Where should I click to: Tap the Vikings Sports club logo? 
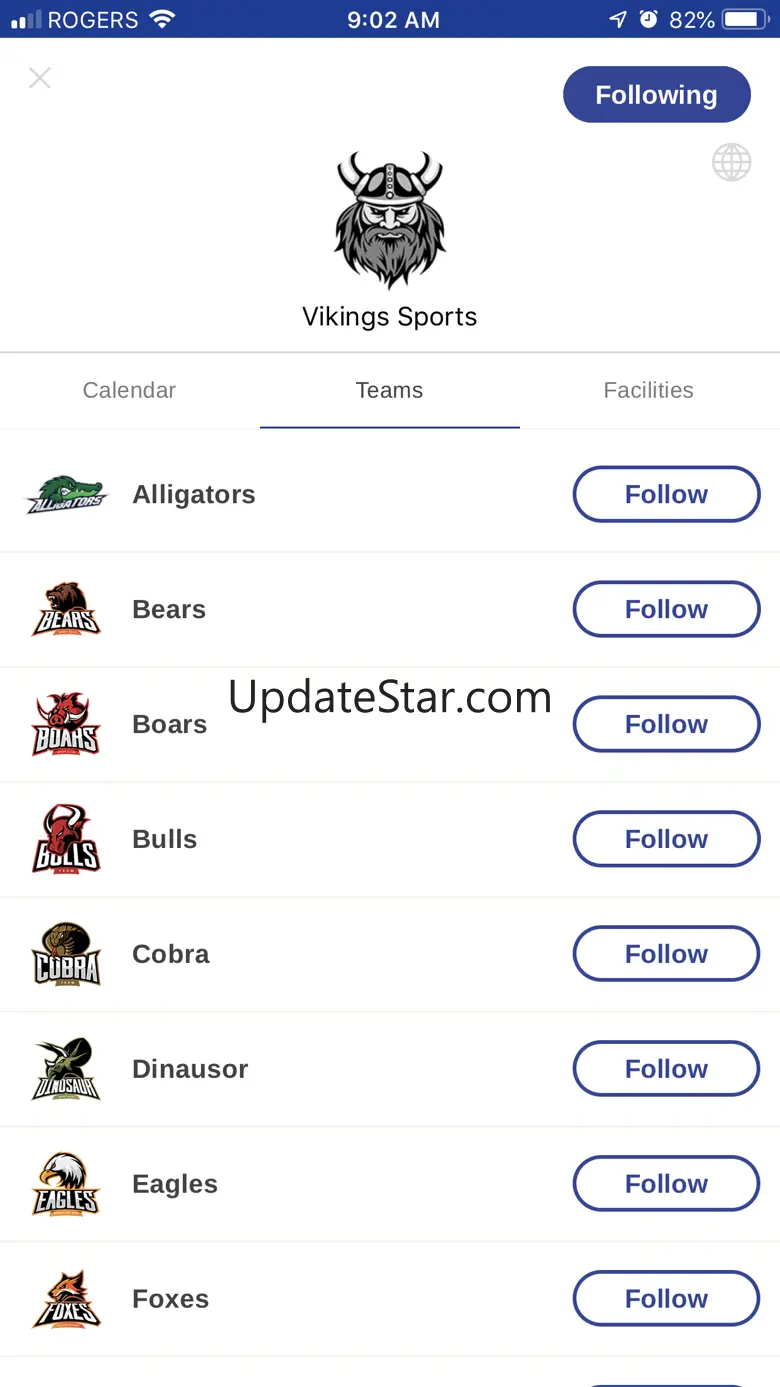pos(389,220)
